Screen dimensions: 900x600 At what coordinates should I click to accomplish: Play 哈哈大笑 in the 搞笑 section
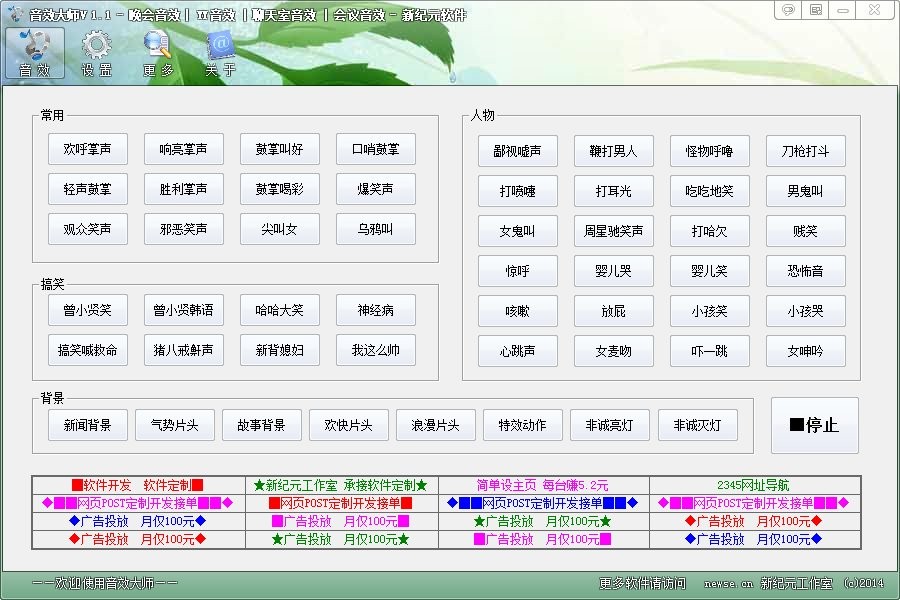[x=280, y=310]
